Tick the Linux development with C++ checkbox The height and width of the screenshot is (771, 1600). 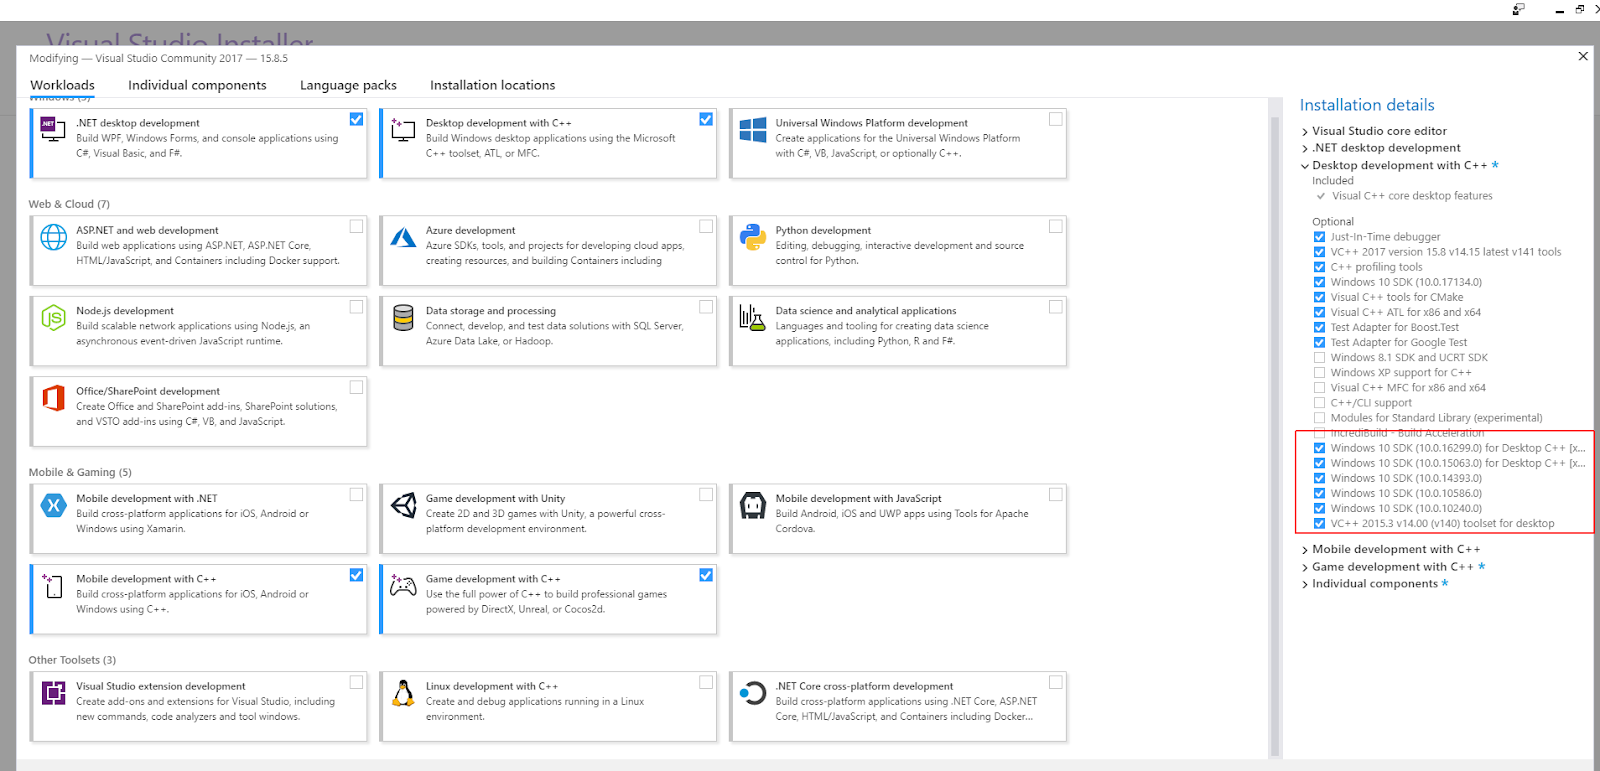click(706, 682)
